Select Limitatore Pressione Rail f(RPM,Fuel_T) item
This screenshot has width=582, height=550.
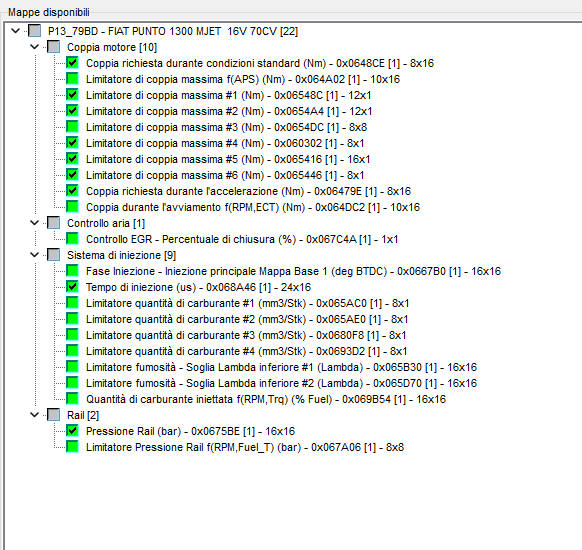coord(245,447)
